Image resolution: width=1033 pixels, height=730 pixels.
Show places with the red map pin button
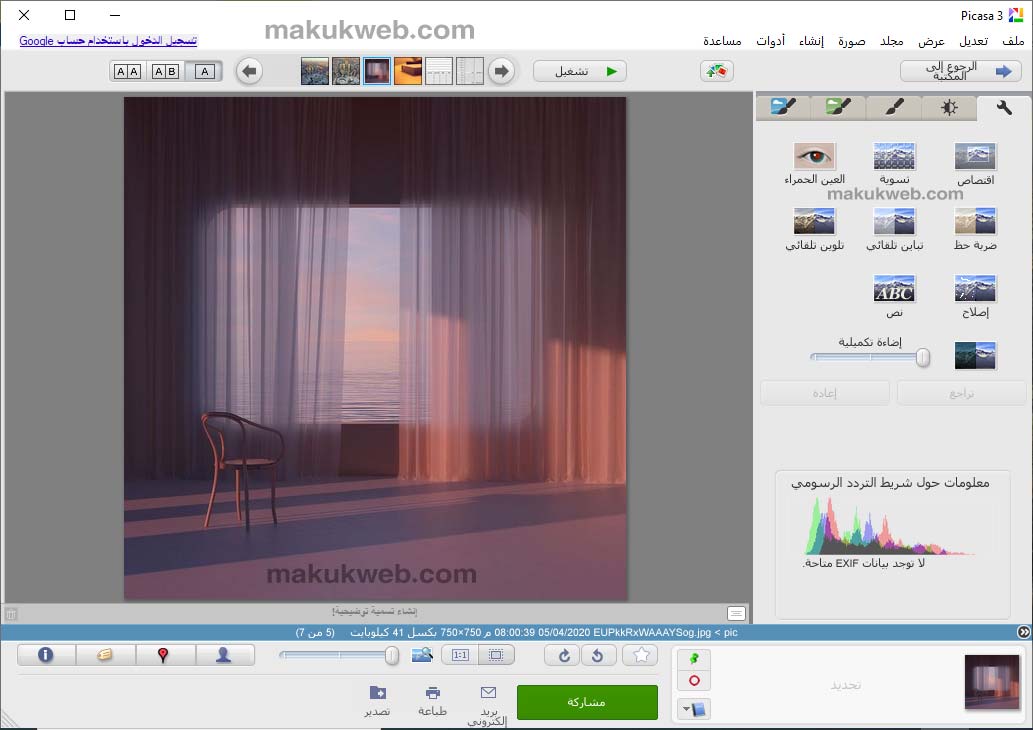coord(163,655)
